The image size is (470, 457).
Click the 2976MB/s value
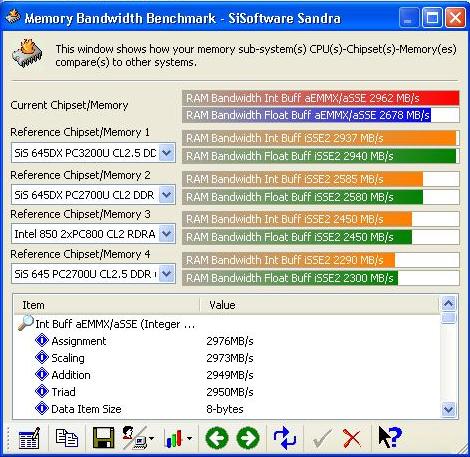(230, 341)
